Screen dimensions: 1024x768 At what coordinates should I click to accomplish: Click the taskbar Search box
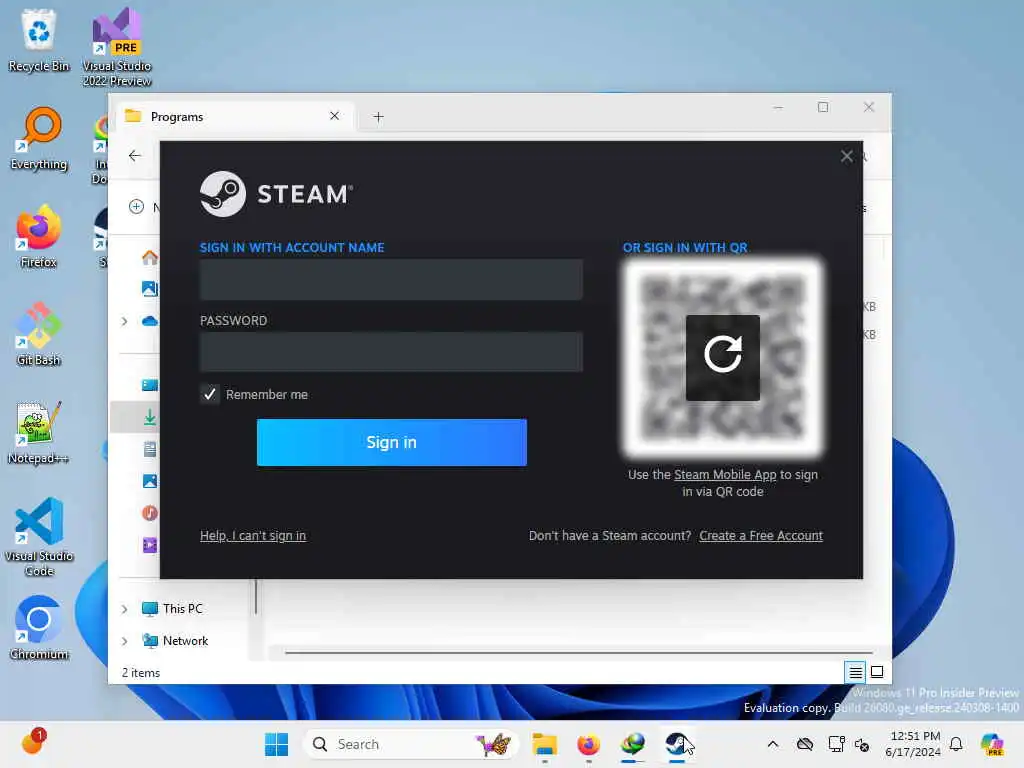pyautogui.click(x=411, y=744)
